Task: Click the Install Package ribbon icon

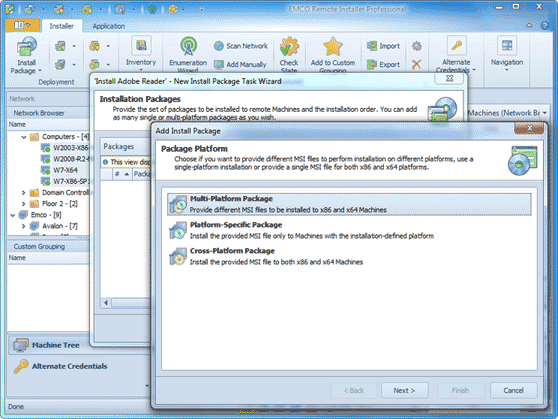Action: [x=26, y=47]
